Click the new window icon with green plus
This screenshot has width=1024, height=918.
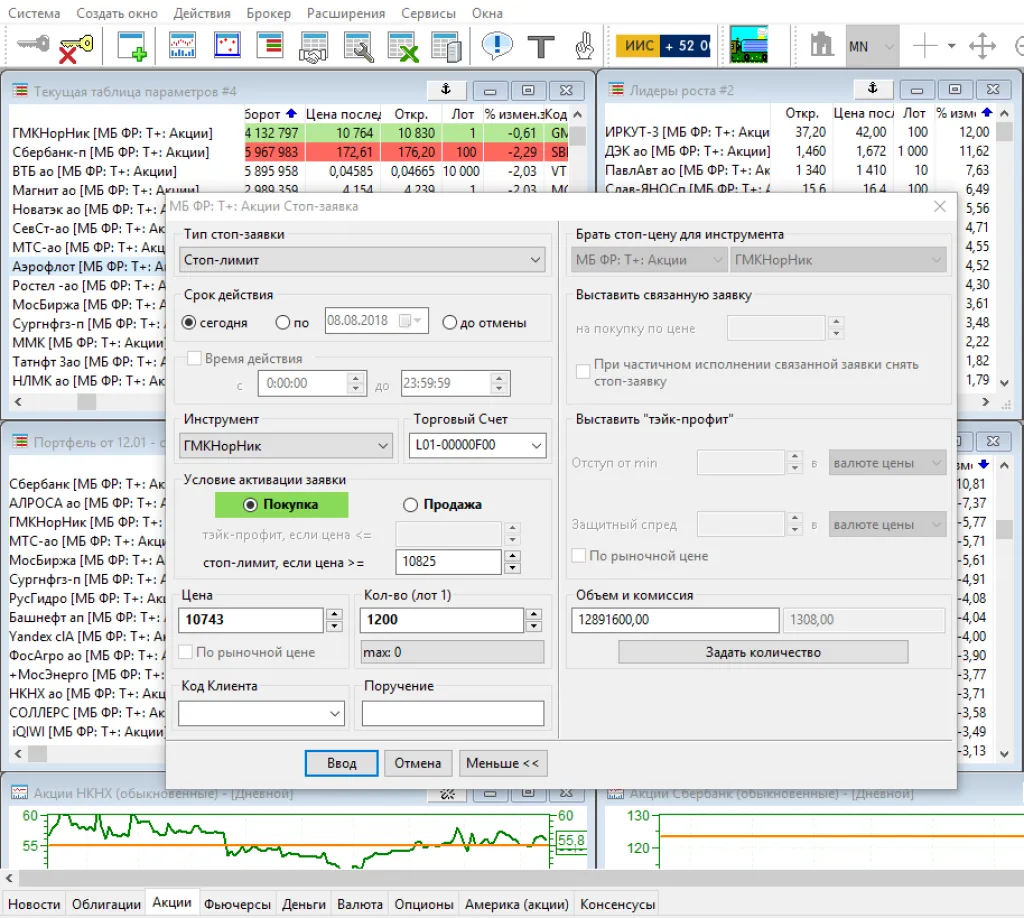[x=132, y=46]
